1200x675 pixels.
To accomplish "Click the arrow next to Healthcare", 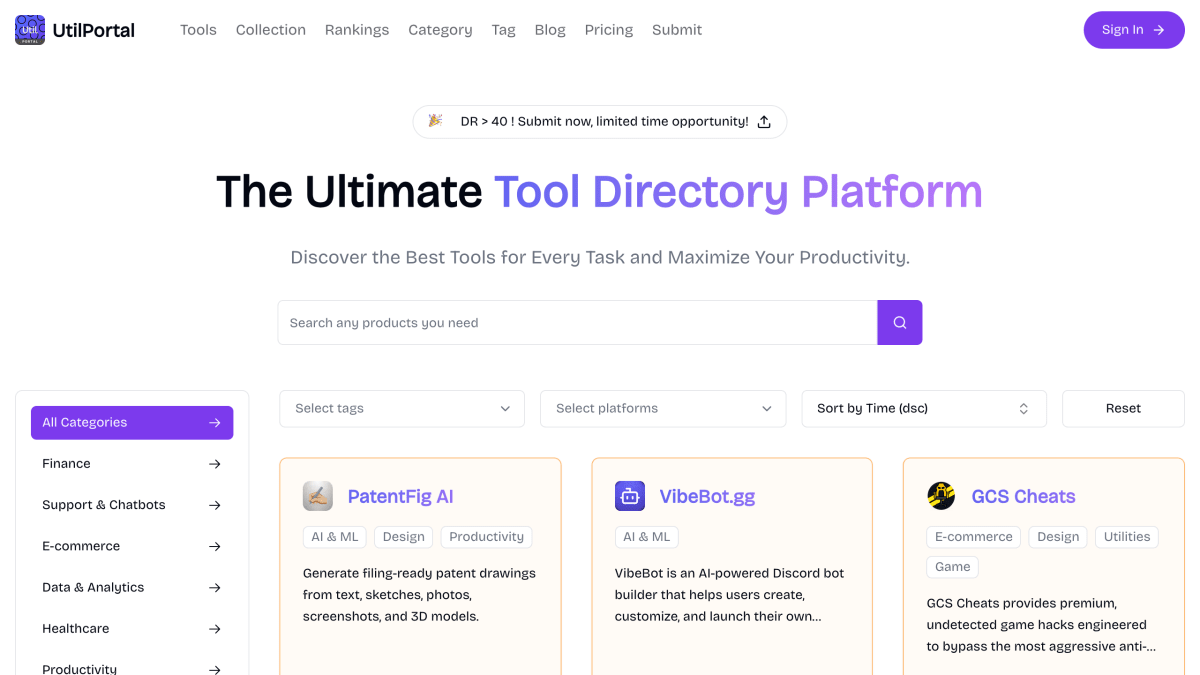I will (x=215, y=629).
